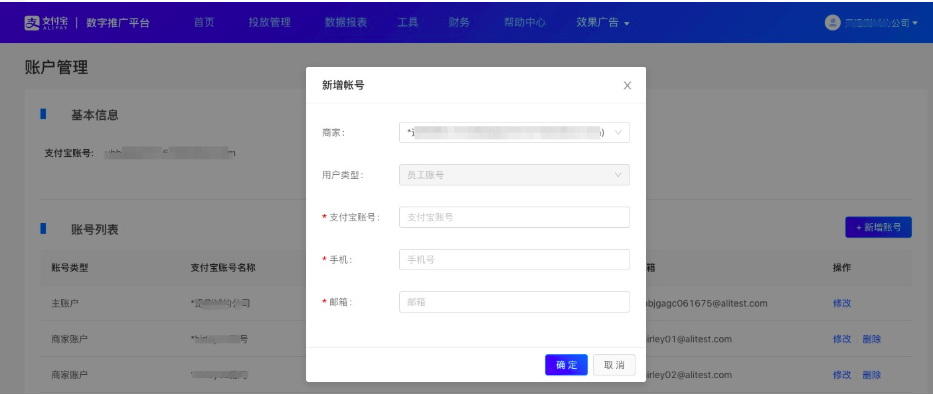Close the 新增帐号 dialog with X

pos(627,86)
